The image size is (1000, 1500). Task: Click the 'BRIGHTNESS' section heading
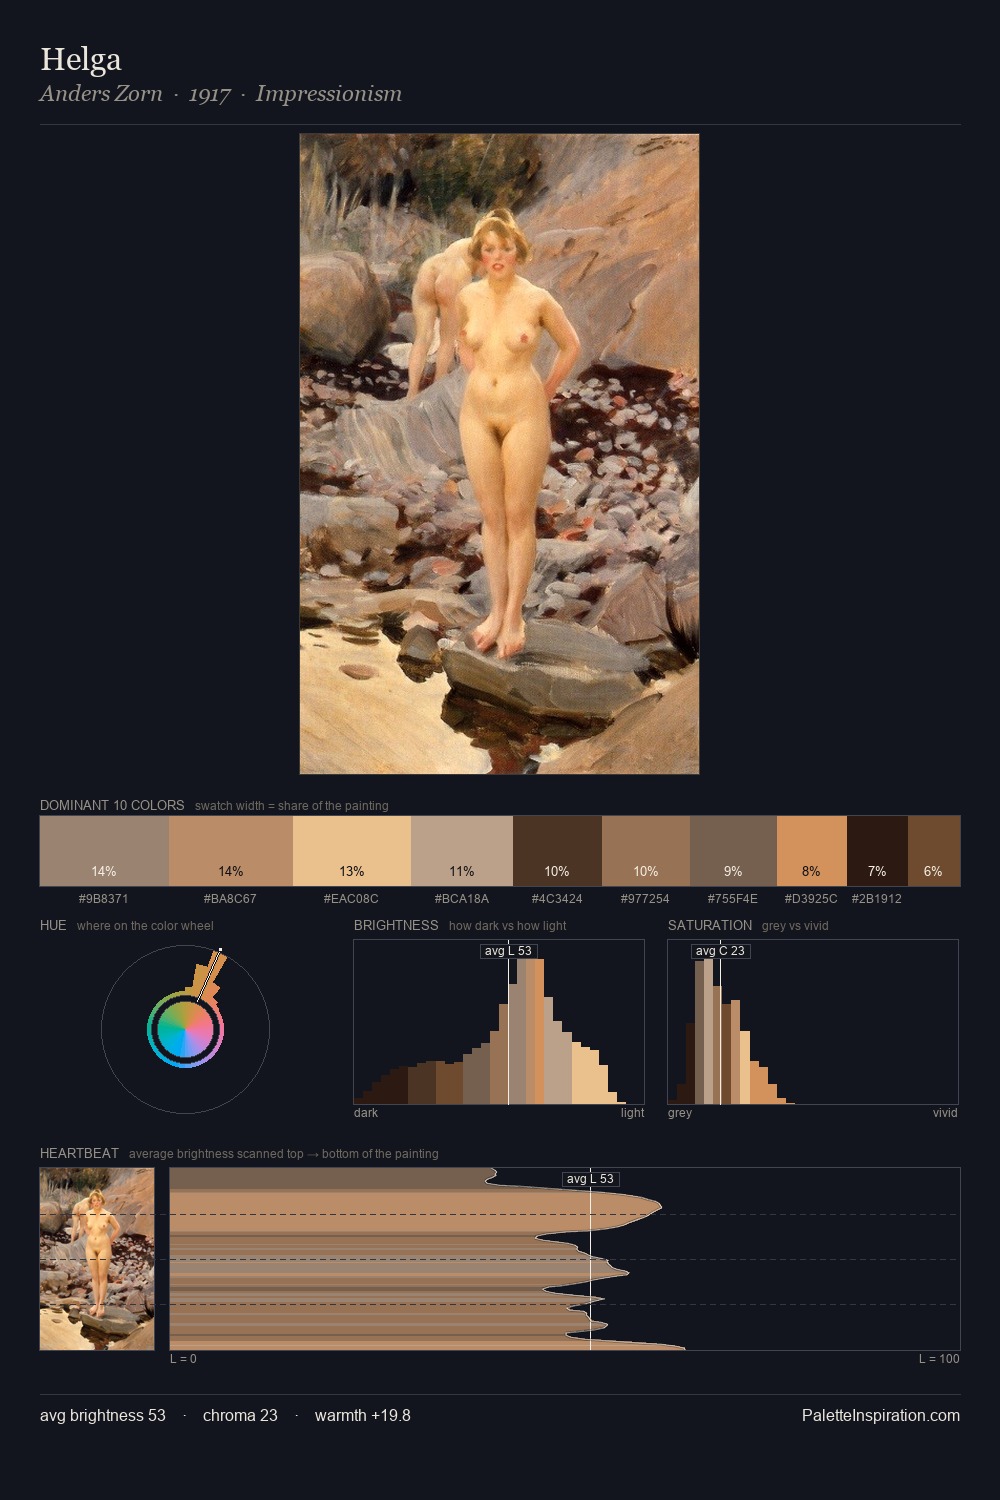(x=396, y=925)
